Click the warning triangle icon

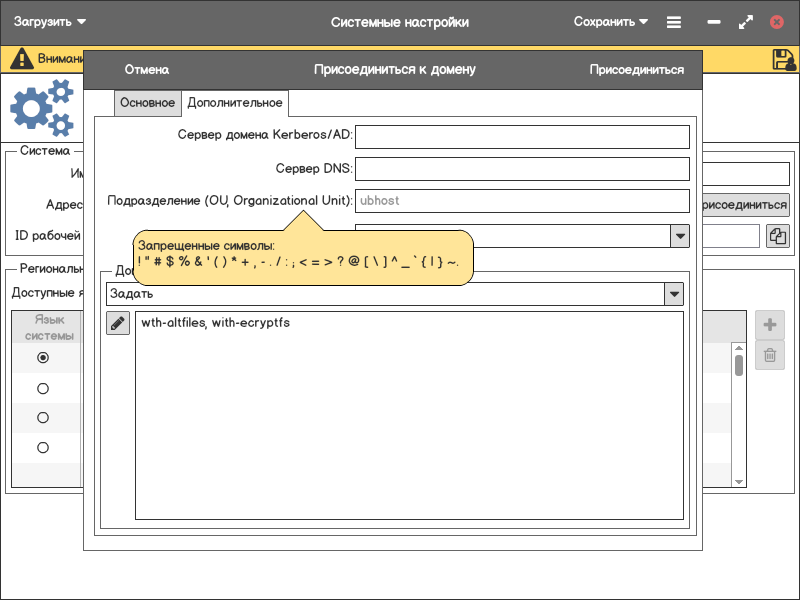point(21,59)
